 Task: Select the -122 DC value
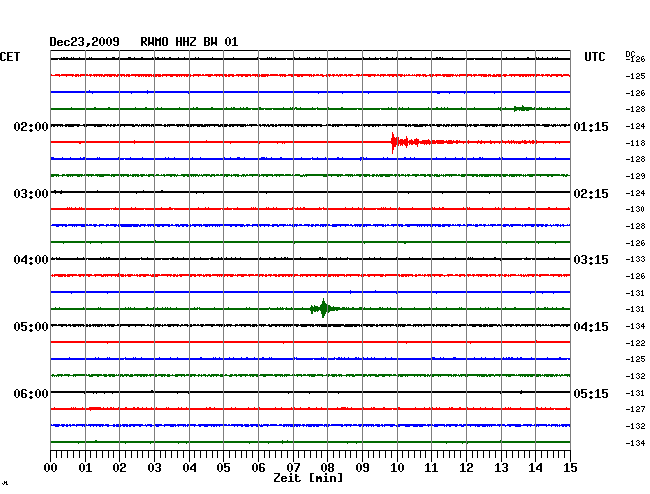tap(635, 343)
